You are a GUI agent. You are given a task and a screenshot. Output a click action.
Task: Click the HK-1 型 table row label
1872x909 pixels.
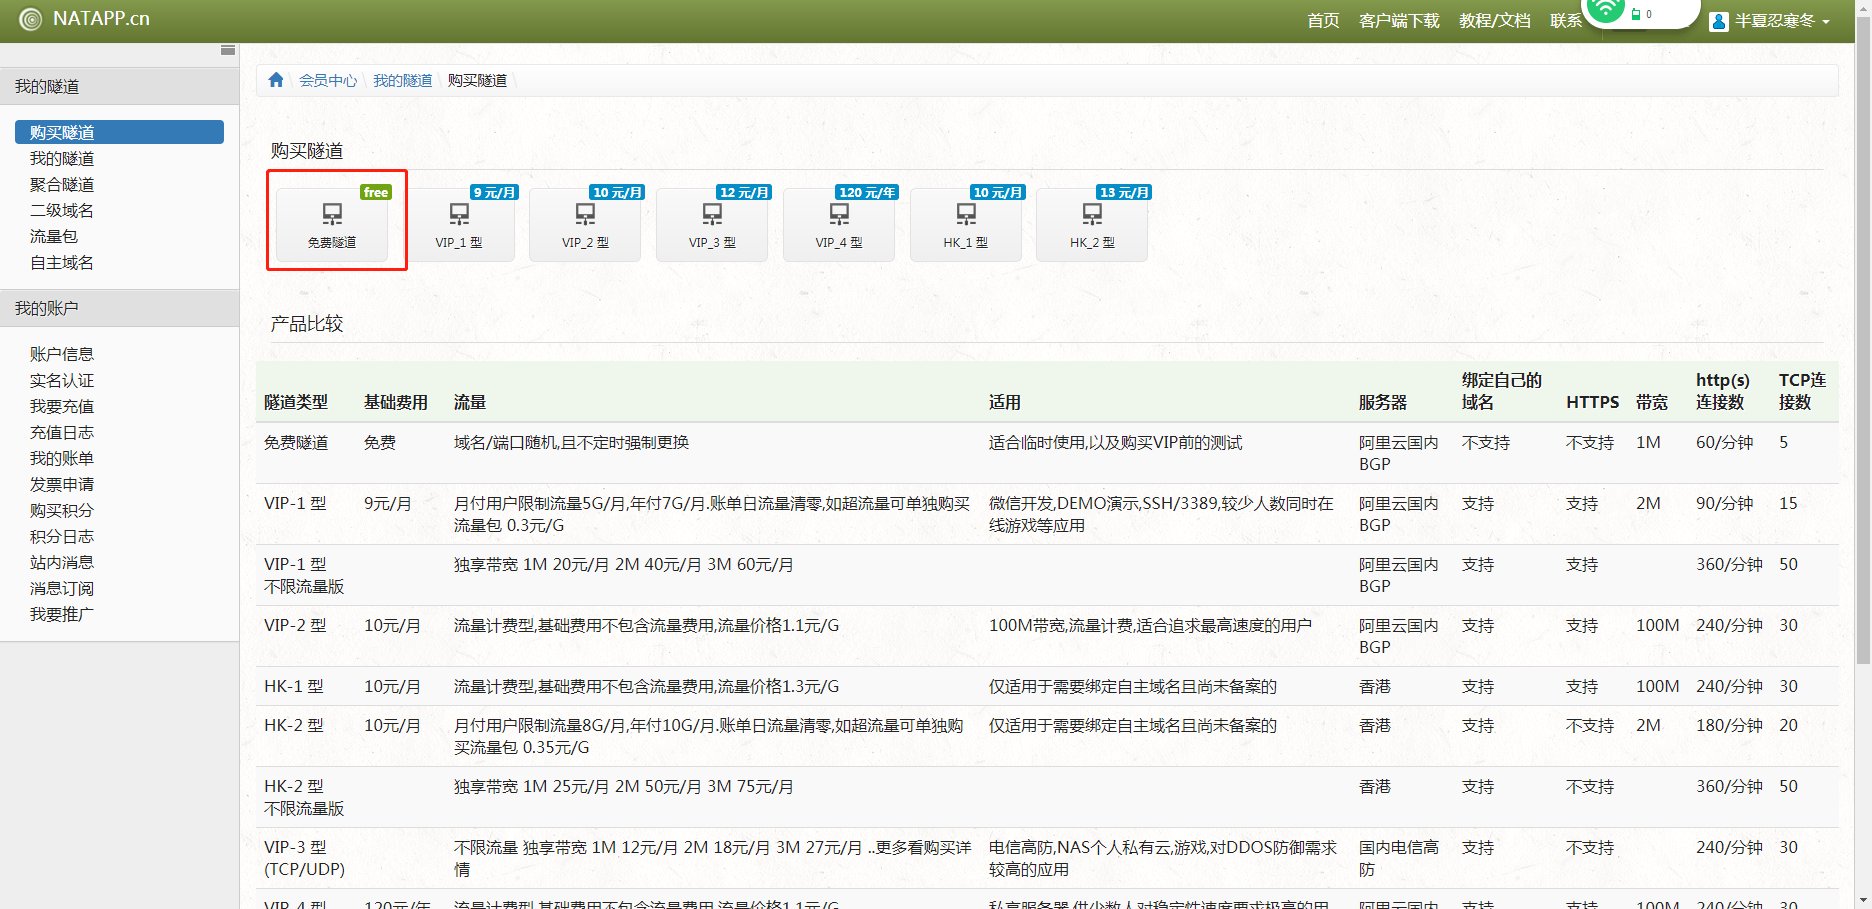coord(294,687)
